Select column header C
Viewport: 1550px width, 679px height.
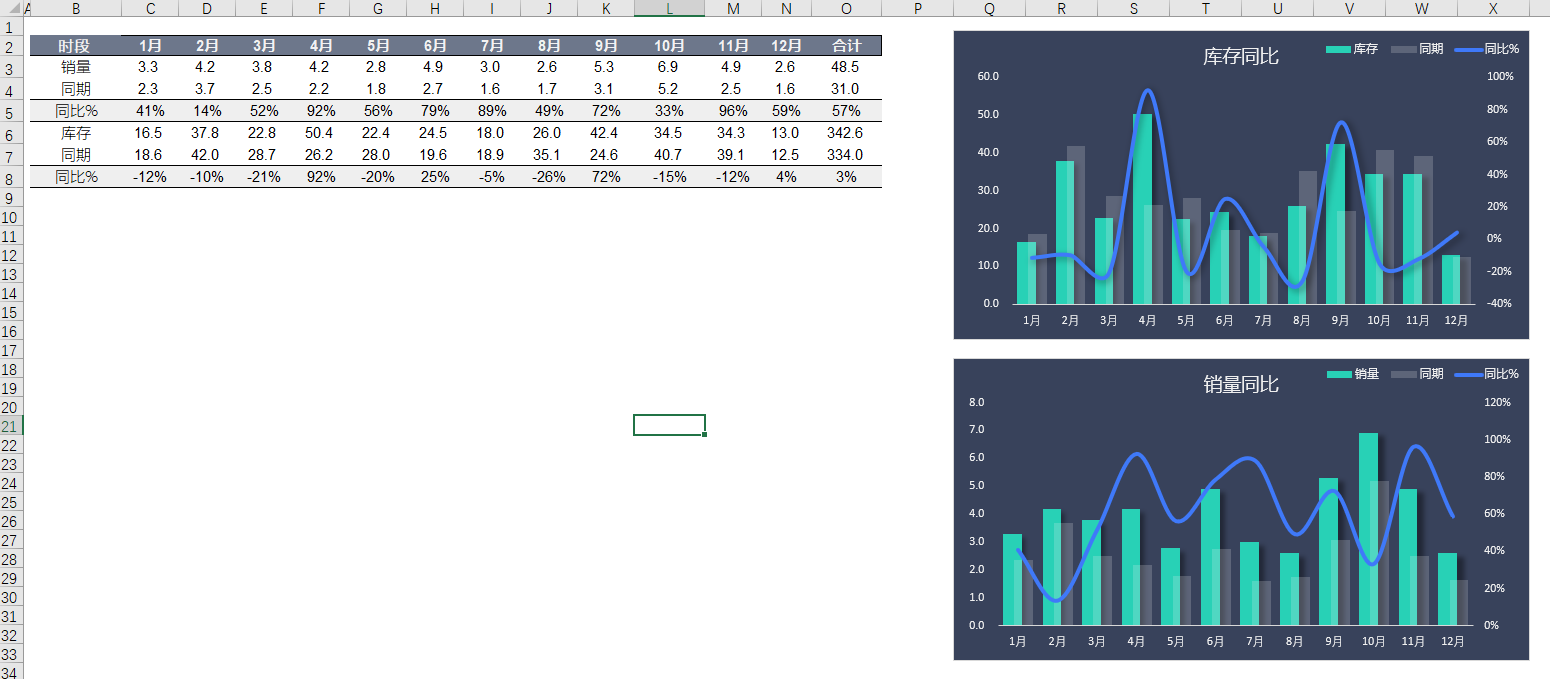click(x=150, y=8)
